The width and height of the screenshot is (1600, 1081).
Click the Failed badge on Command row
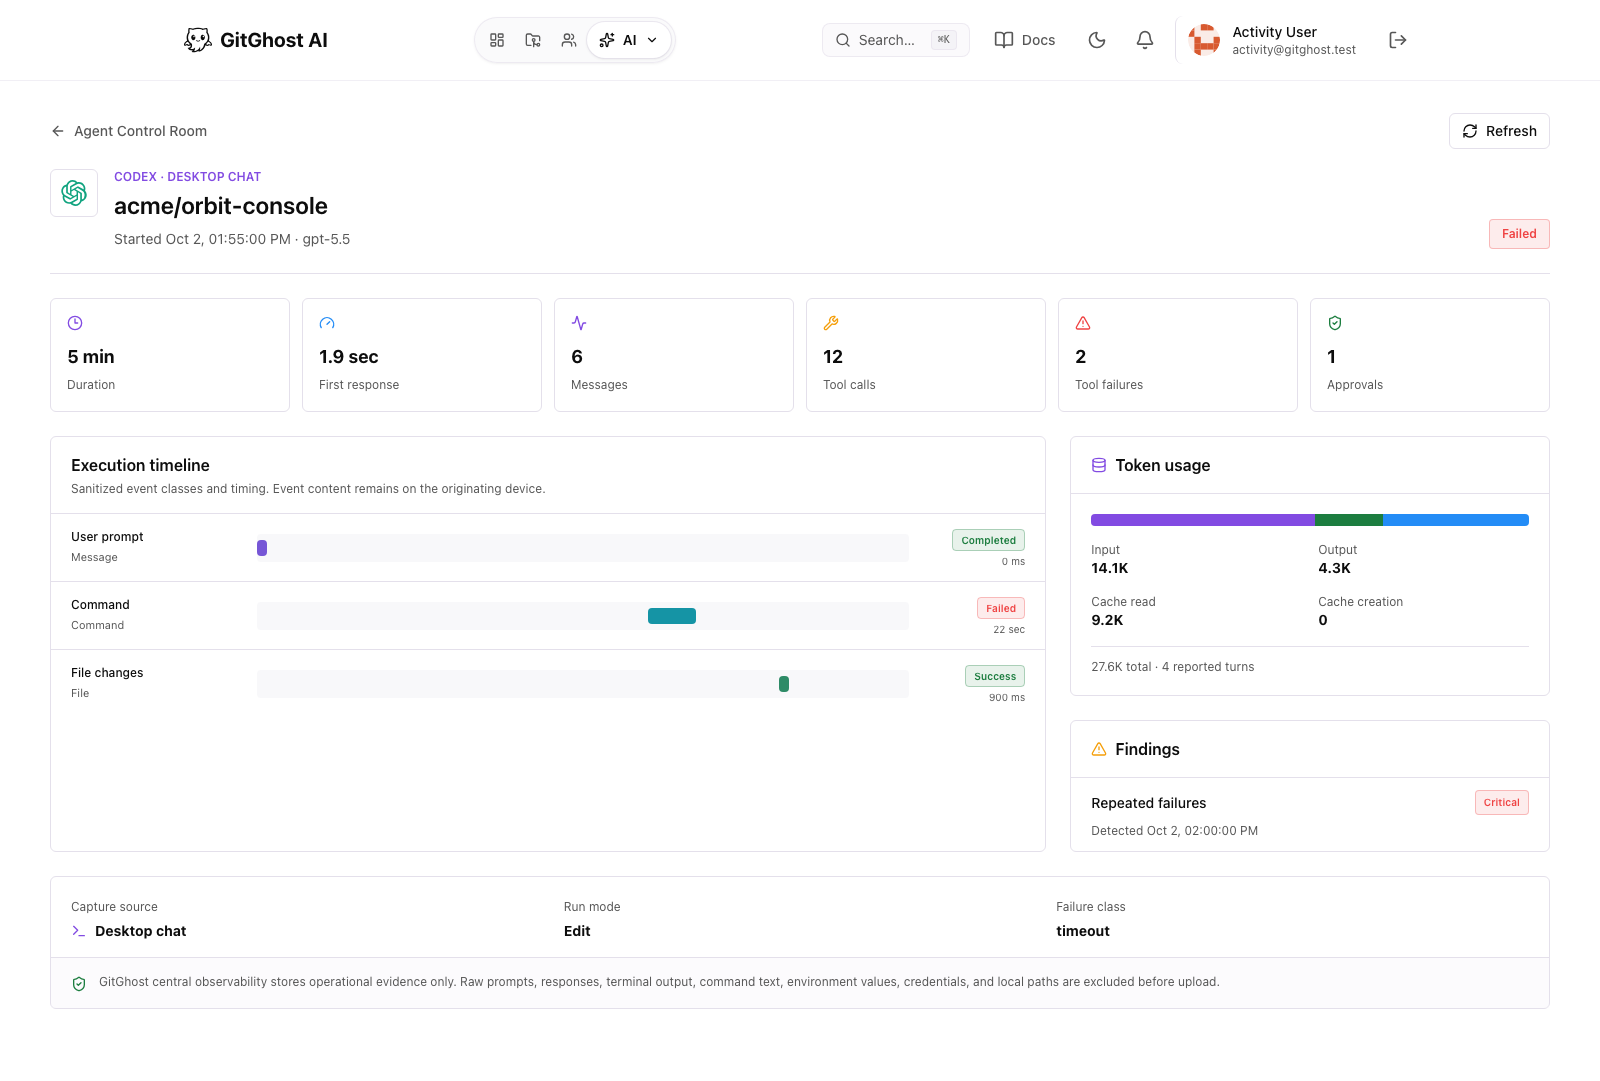coord(1001,608)
